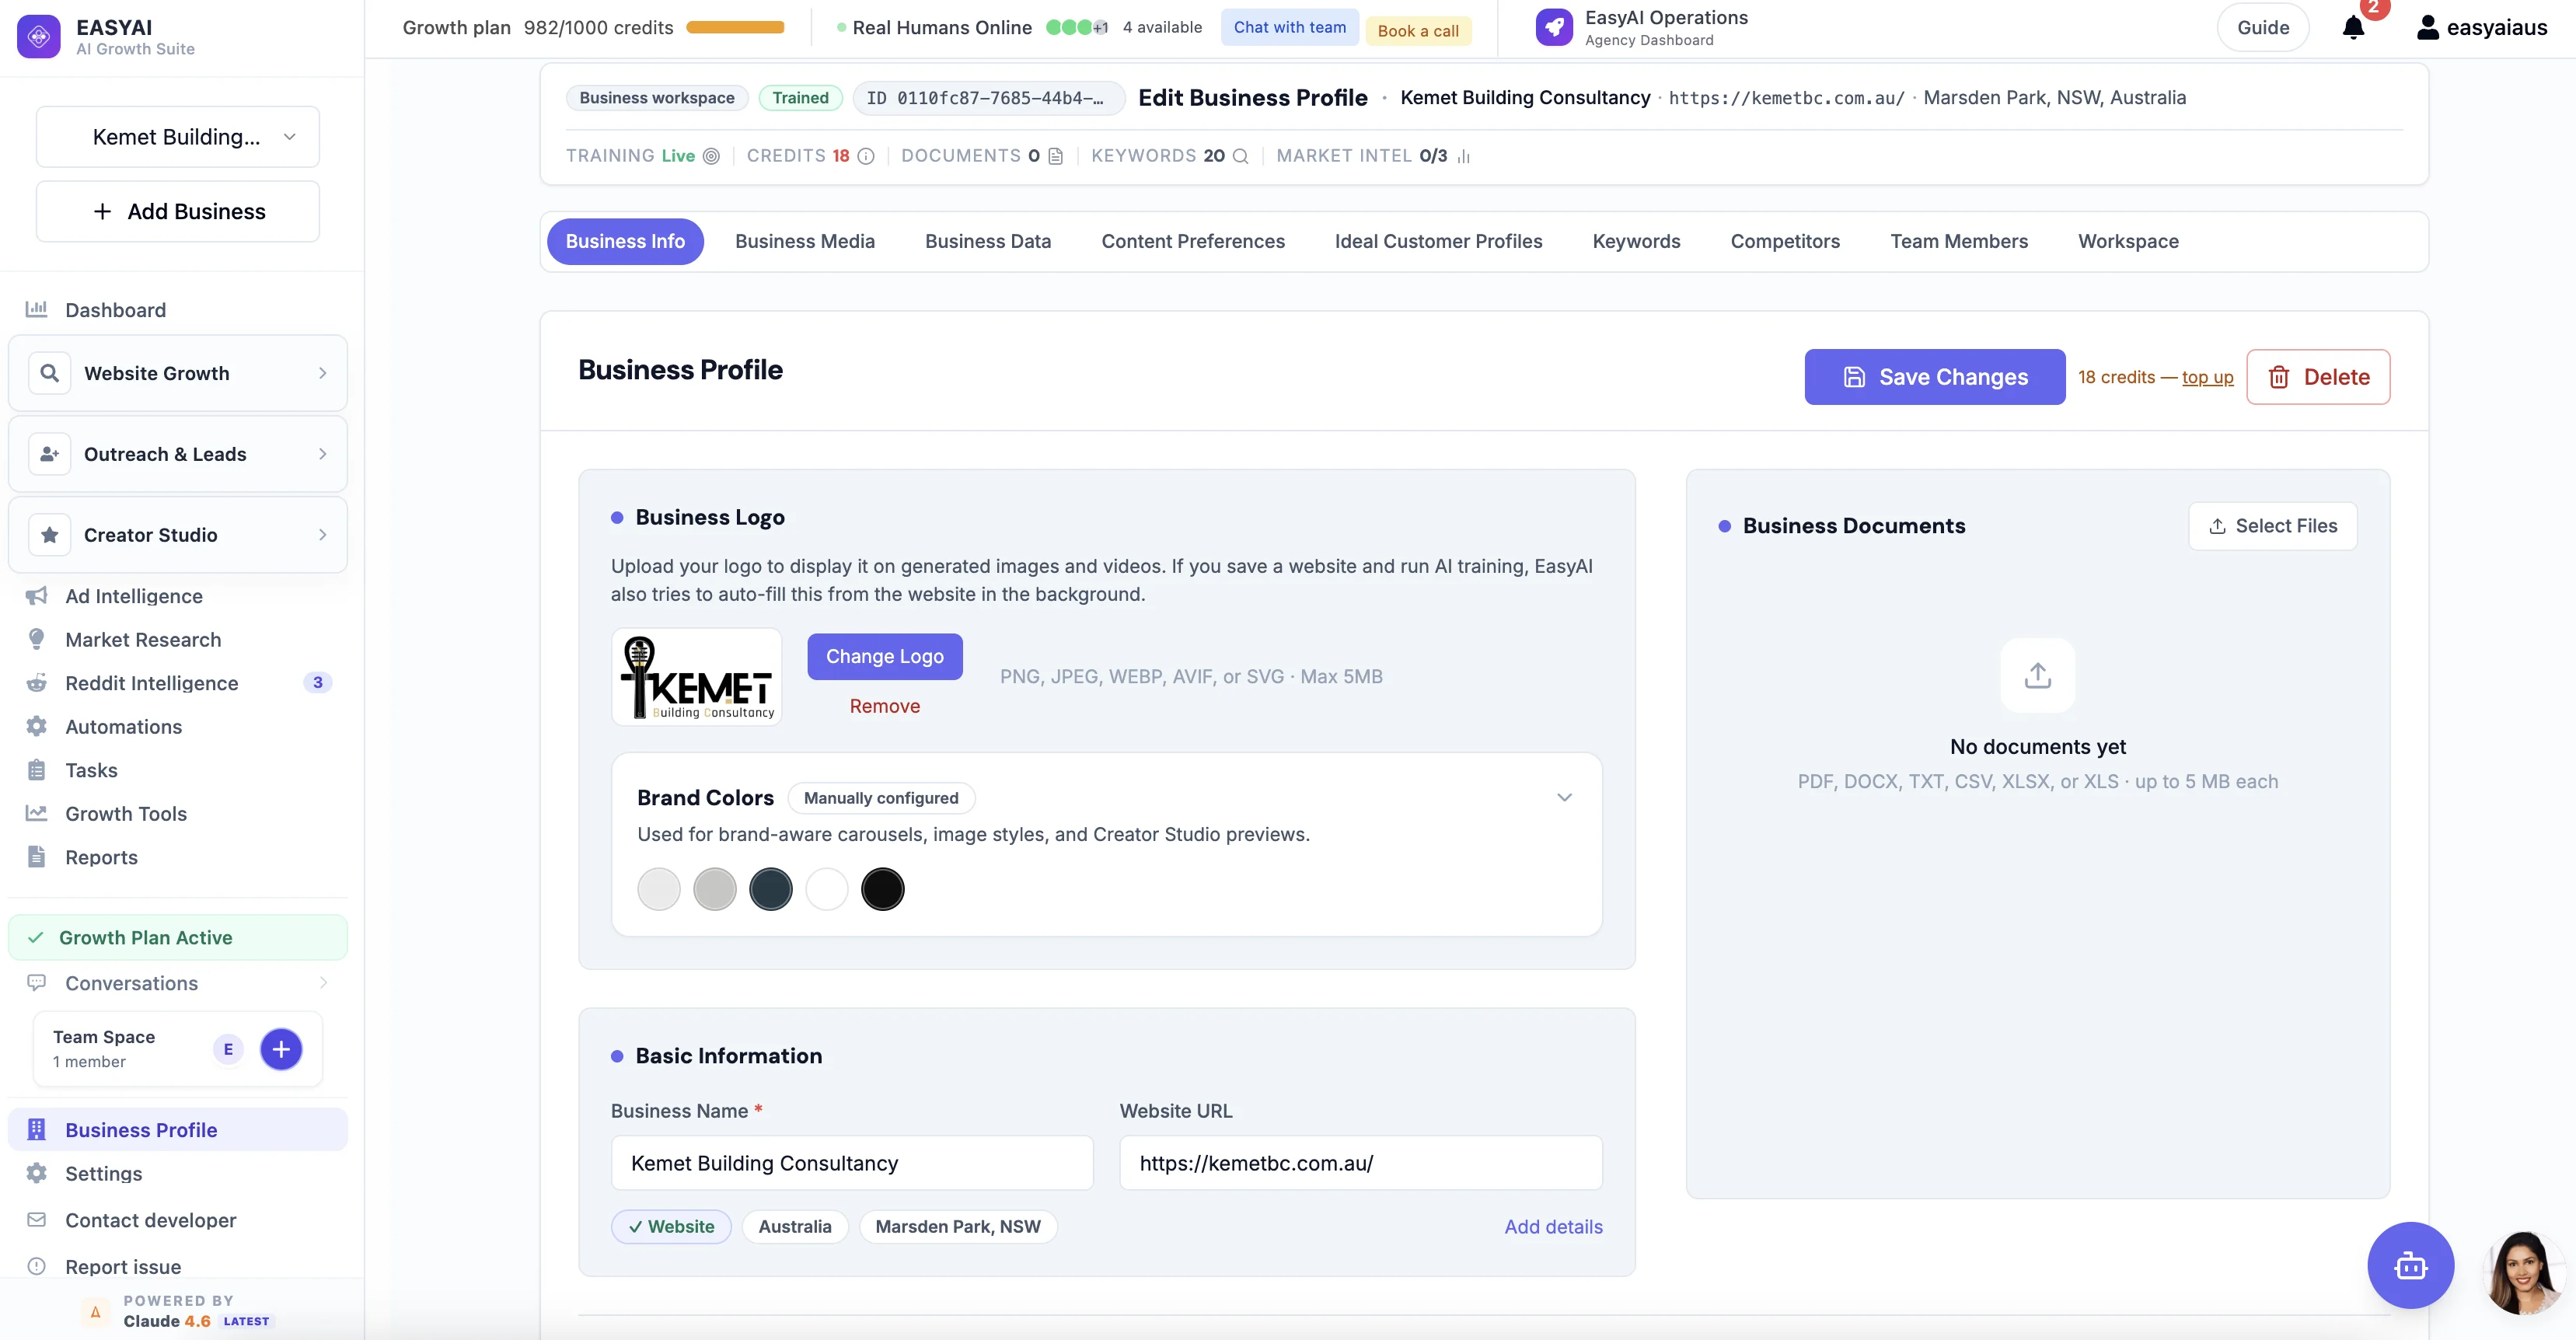Click the credits info icon
The width and height of the screenshot is (2576, 1340).
click(866, 156)
